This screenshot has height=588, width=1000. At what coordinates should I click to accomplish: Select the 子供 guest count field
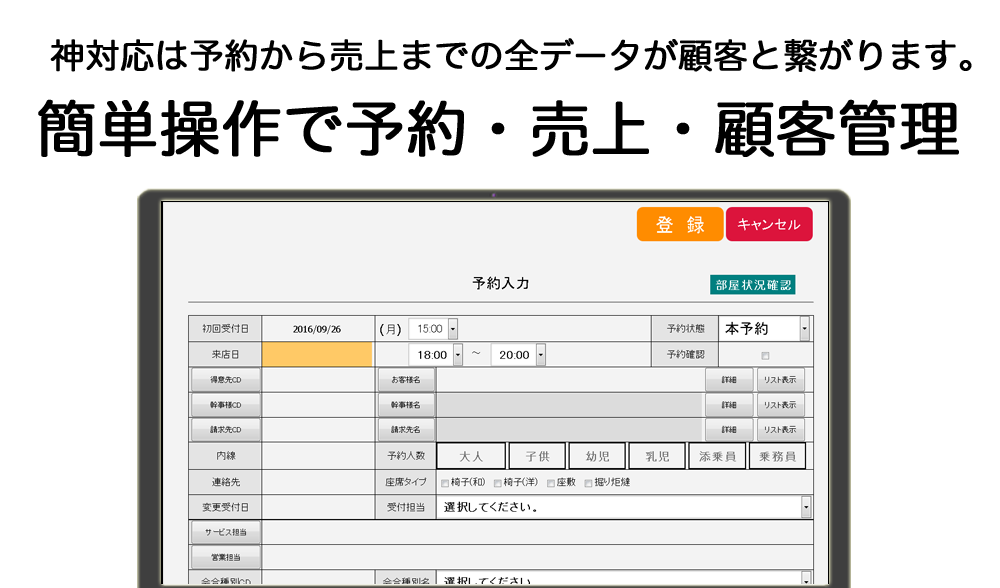click(x=537, y=456)
